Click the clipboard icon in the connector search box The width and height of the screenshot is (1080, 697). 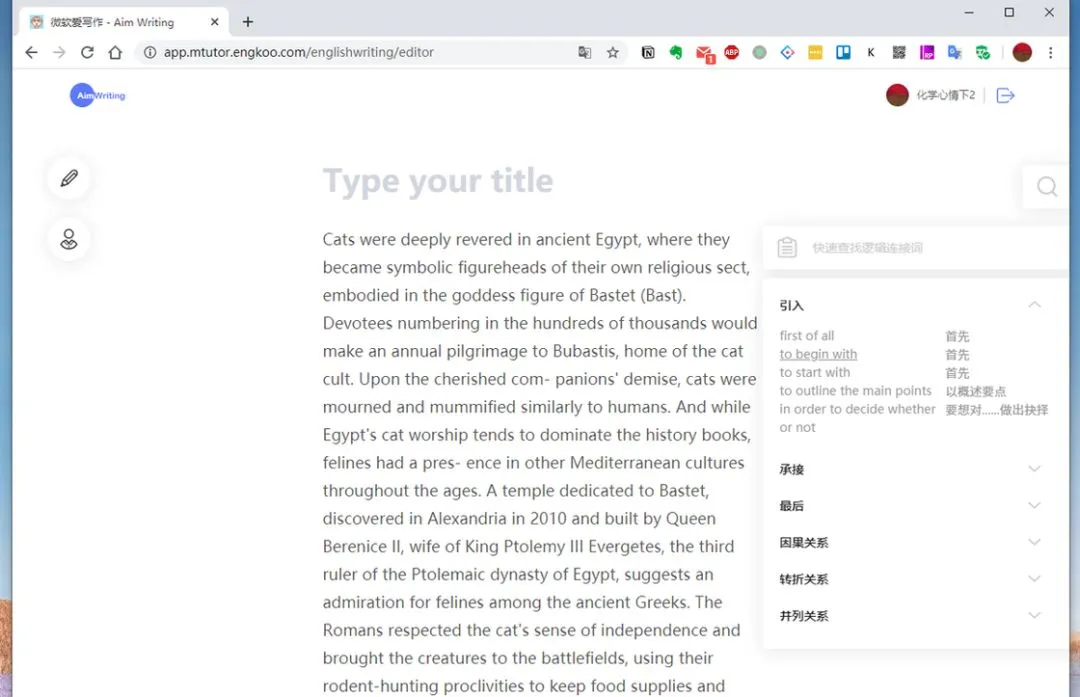pos(787,247)
